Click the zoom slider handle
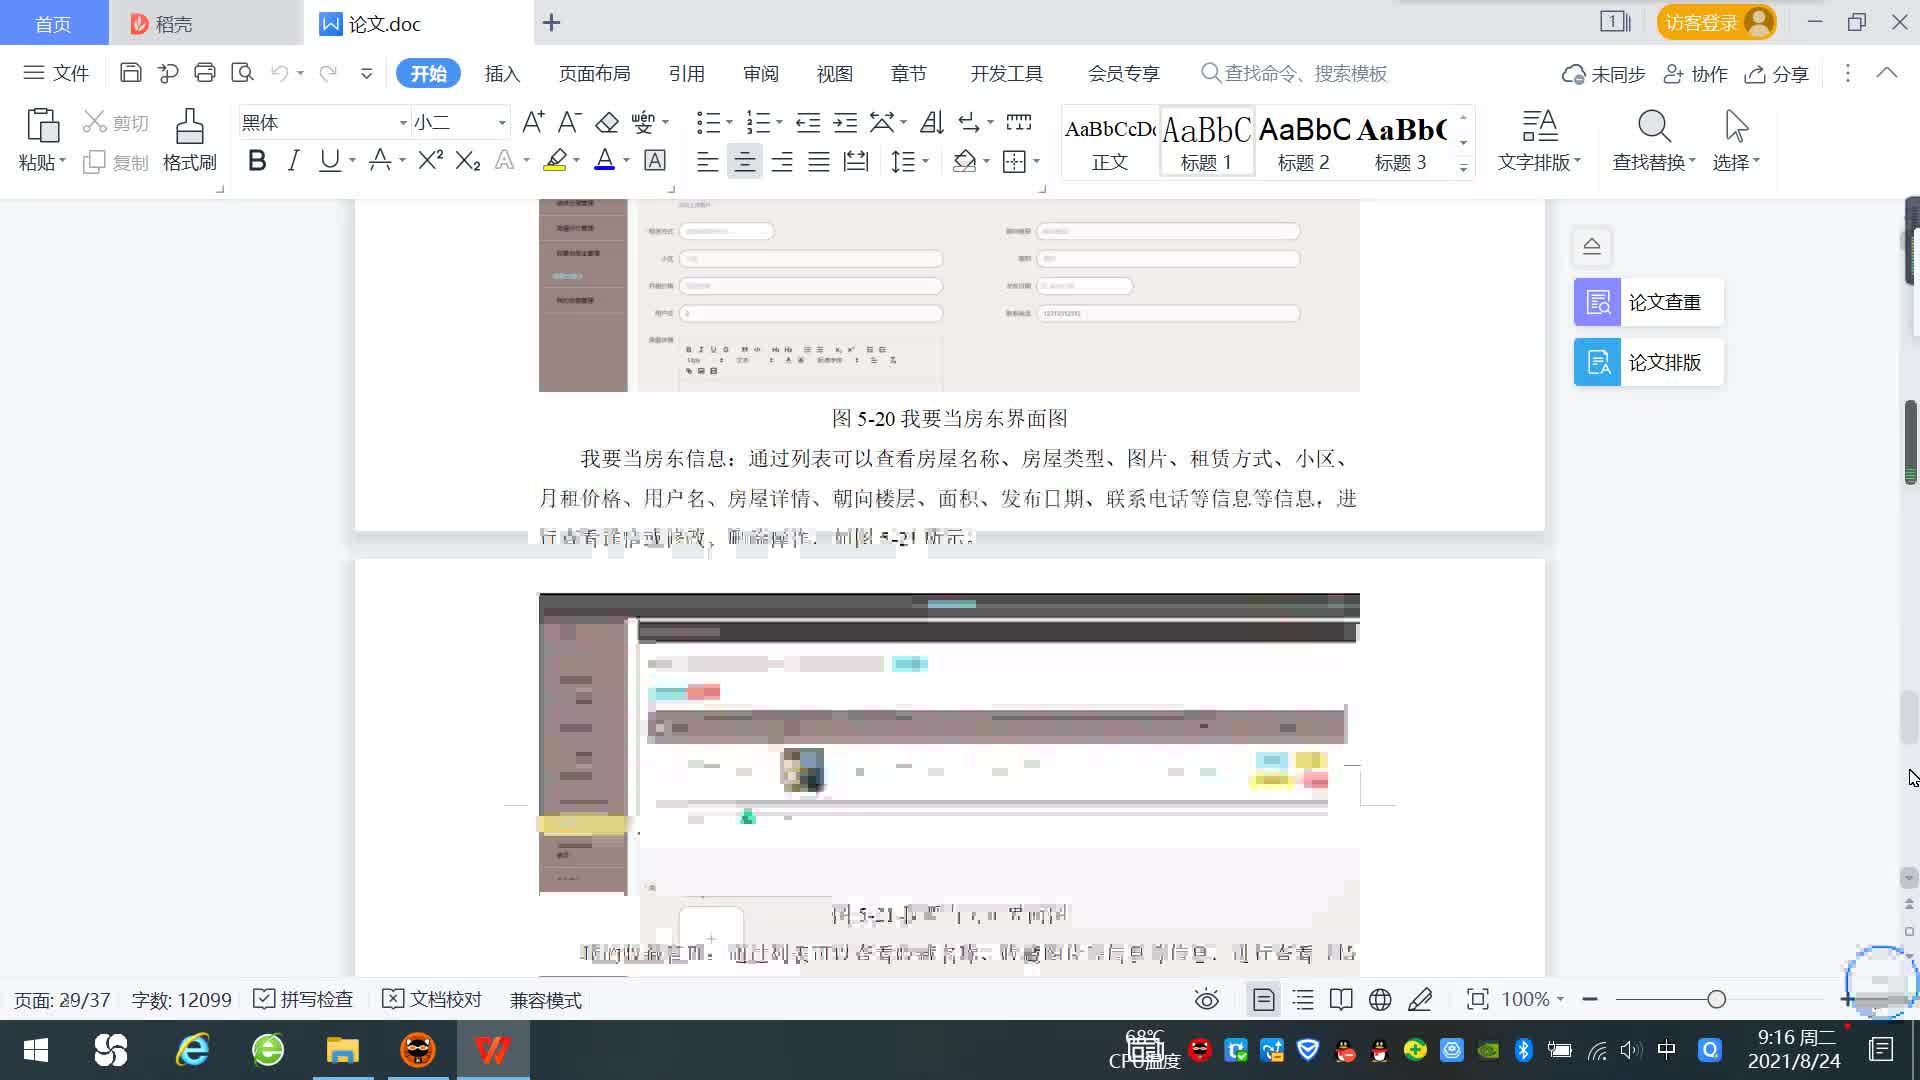Viewport: 1920px width, 1080px height. 1716,999
